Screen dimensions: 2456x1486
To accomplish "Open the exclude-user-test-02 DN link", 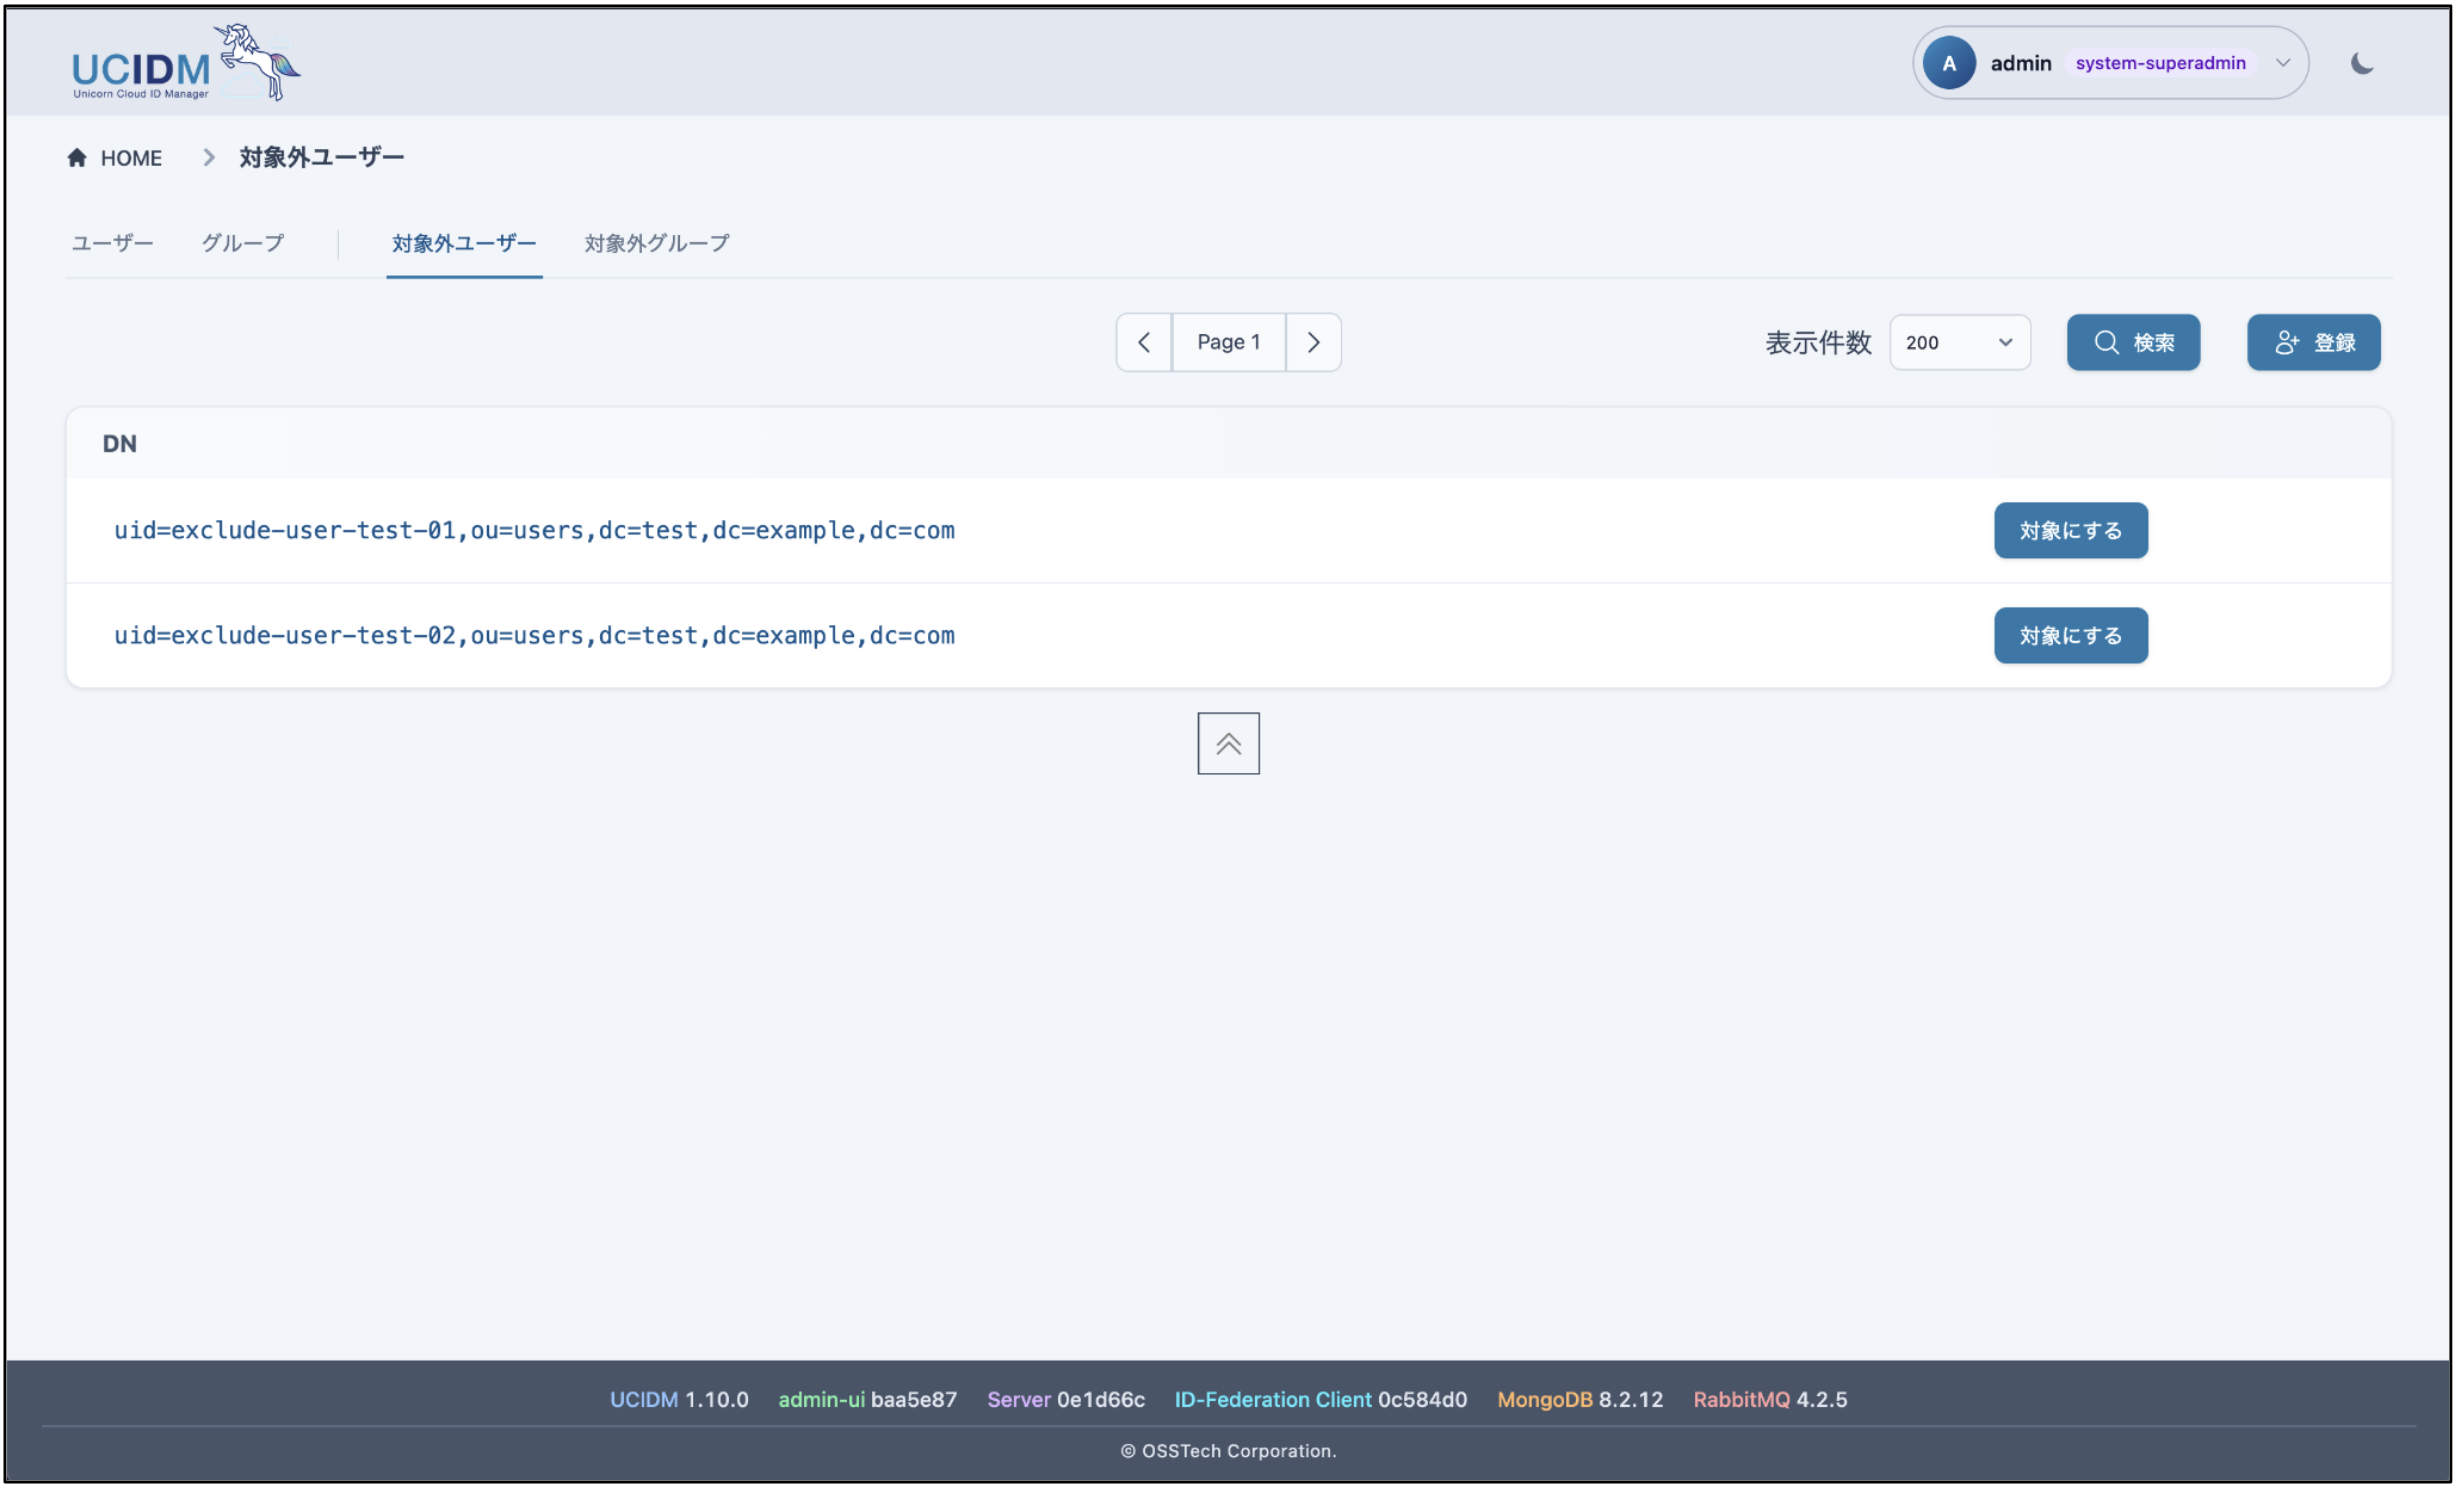I will click(x=534, y=635).
